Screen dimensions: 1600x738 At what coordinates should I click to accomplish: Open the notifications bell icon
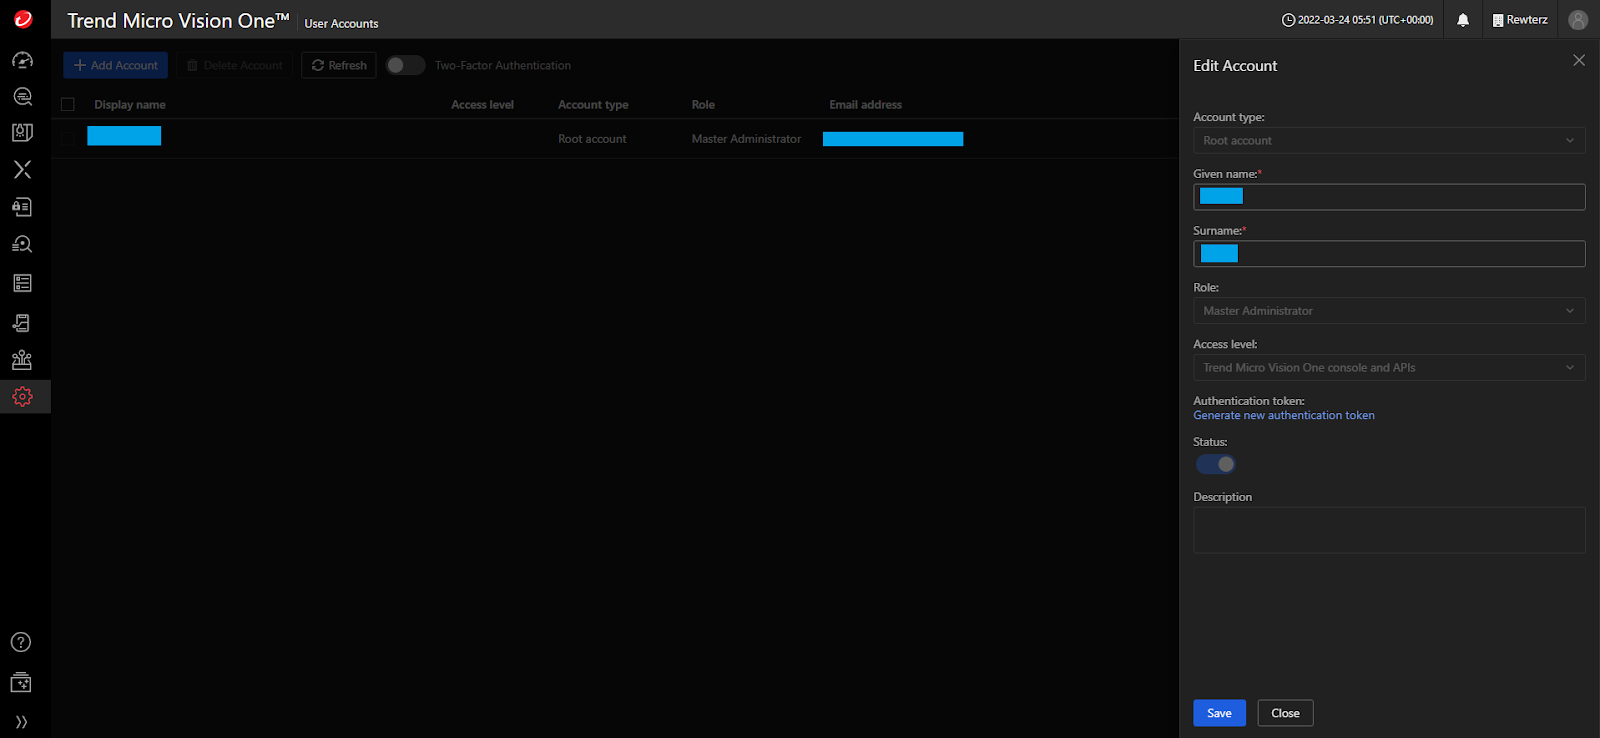click(1463, 20)
